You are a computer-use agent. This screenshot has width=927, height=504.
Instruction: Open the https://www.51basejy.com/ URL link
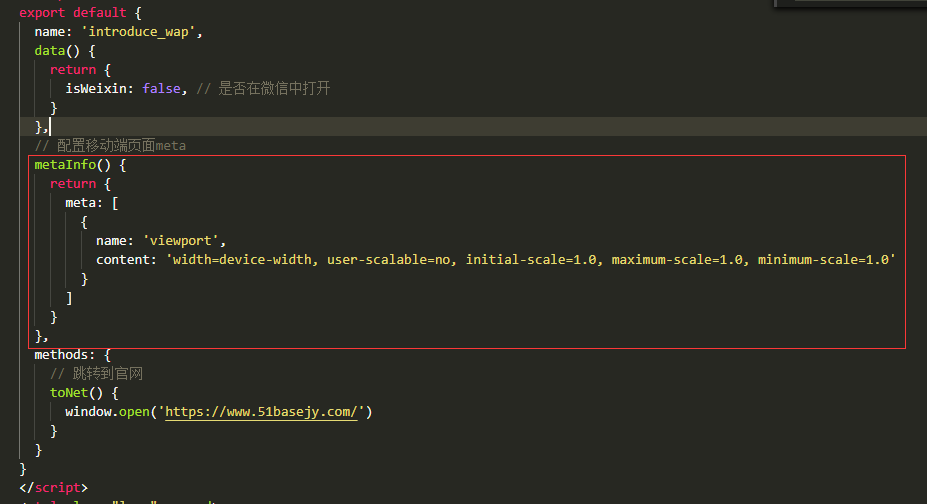click(x=261, y=412)
